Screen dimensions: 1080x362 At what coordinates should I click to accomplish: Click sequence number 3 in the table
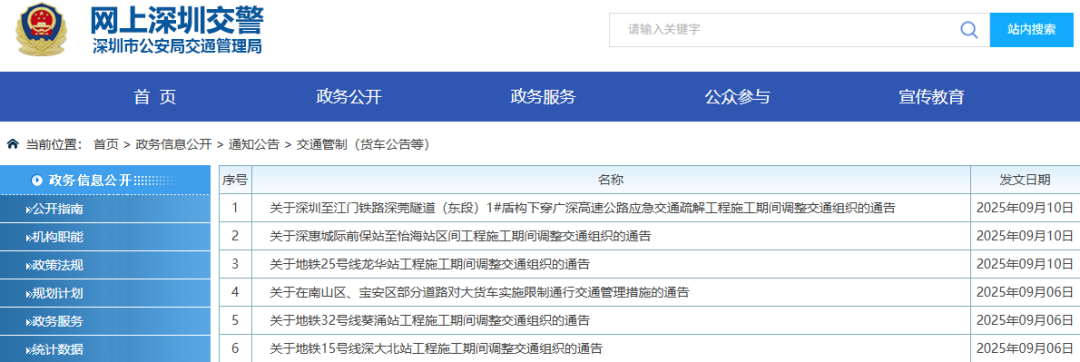(235, 264)
